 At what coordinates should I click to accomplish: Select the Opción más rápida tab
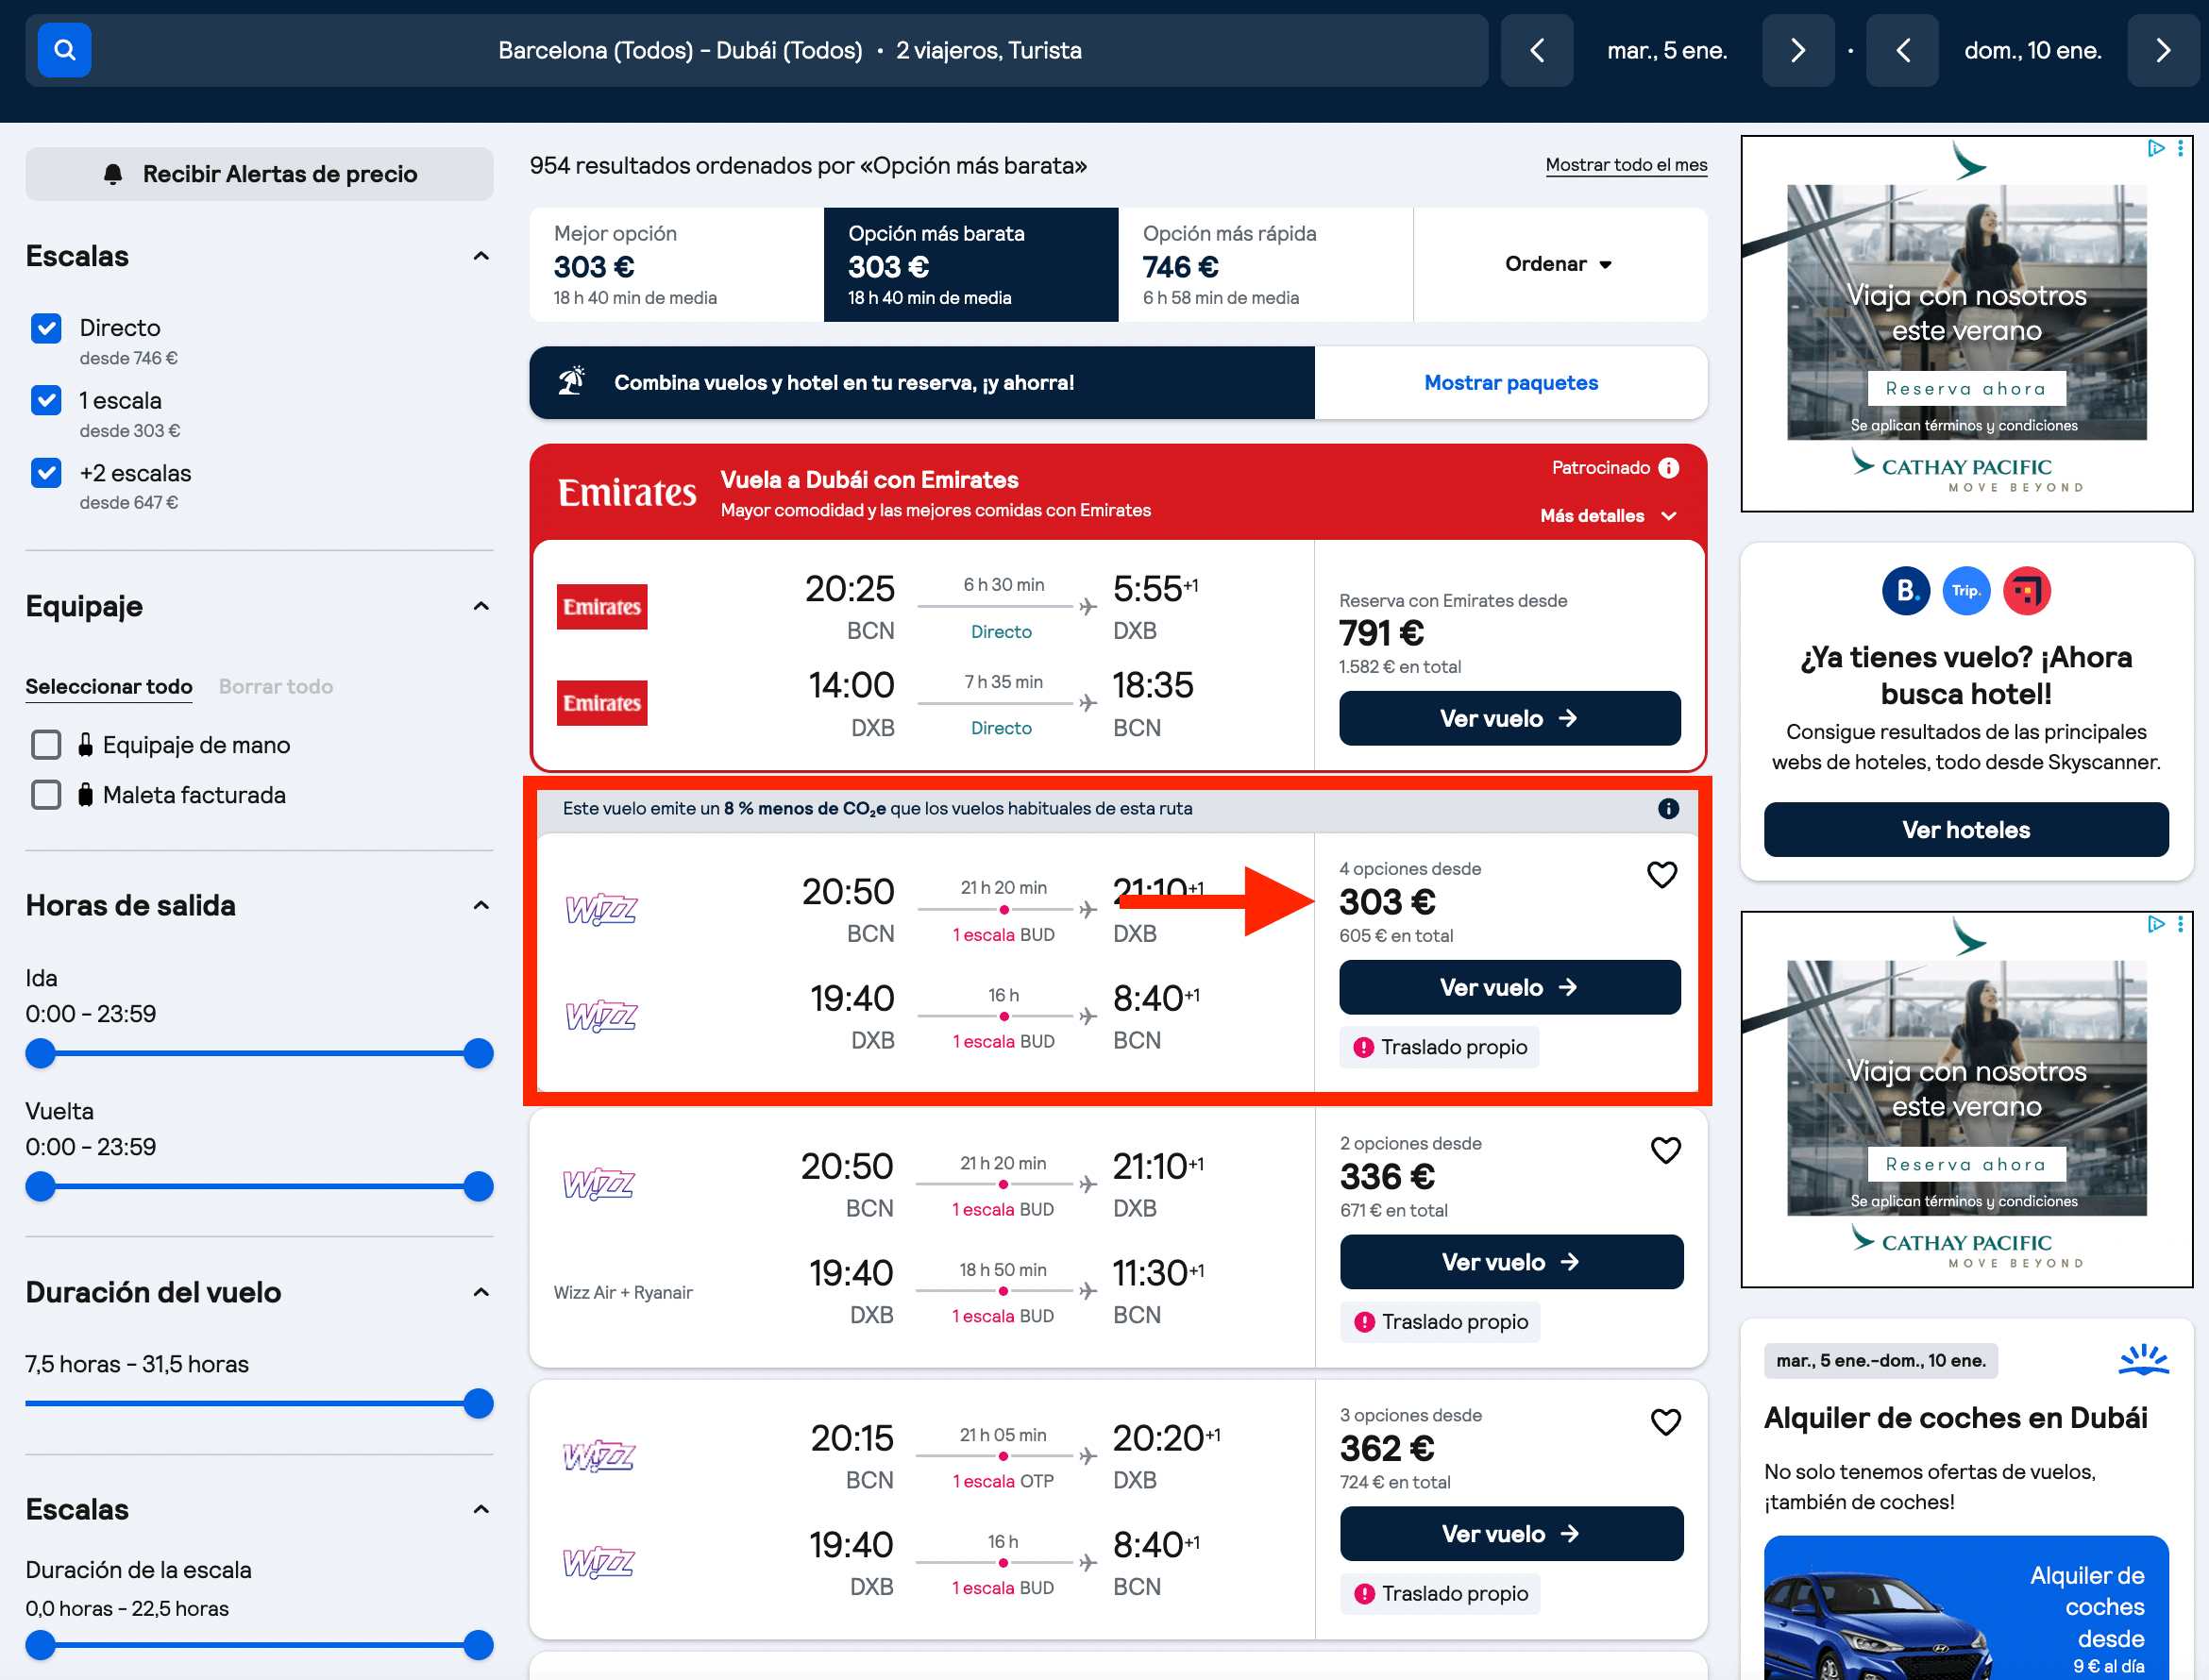click(1265, 264)
